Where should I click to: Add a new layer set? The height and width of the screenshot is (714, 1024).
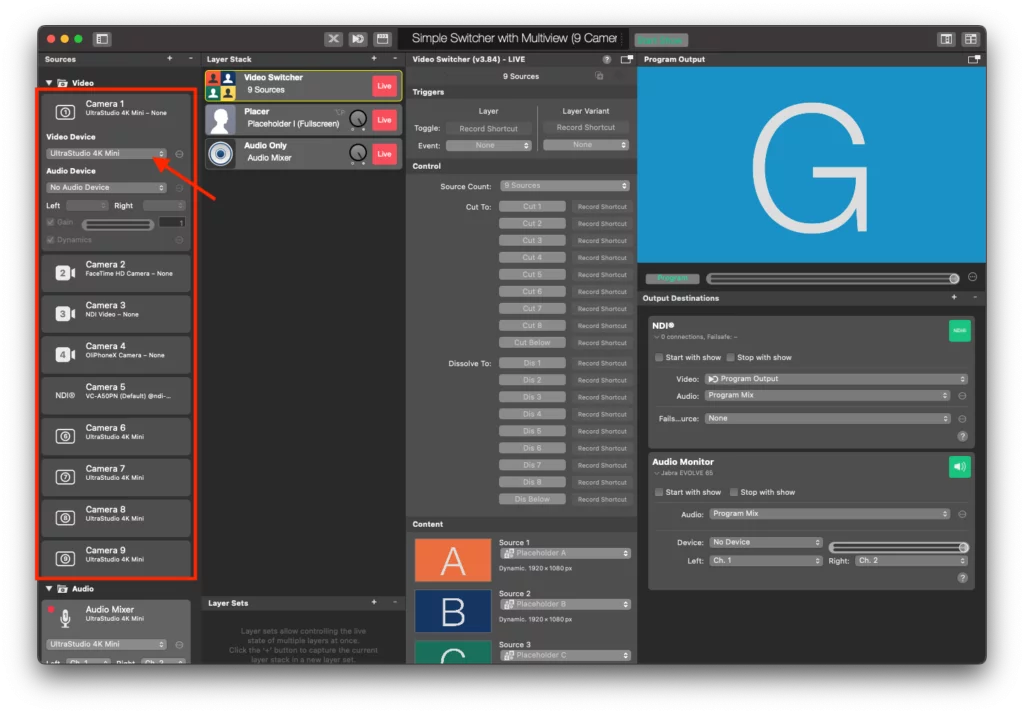point(374,602)
